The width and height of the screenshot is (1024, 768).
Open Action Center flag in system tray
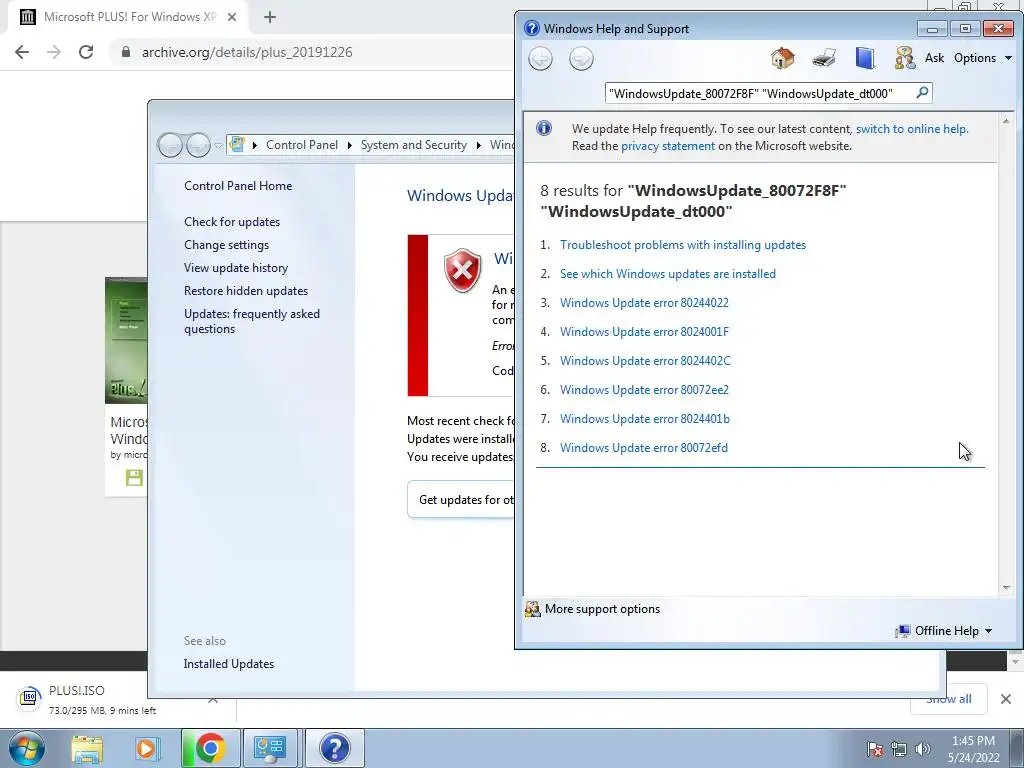[x=874, y=749]
